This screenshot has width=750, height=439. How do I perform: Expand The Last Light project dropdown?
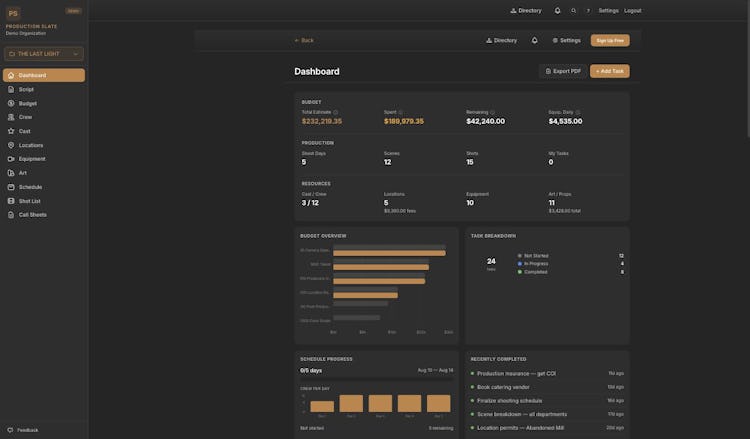pos(44,54)
